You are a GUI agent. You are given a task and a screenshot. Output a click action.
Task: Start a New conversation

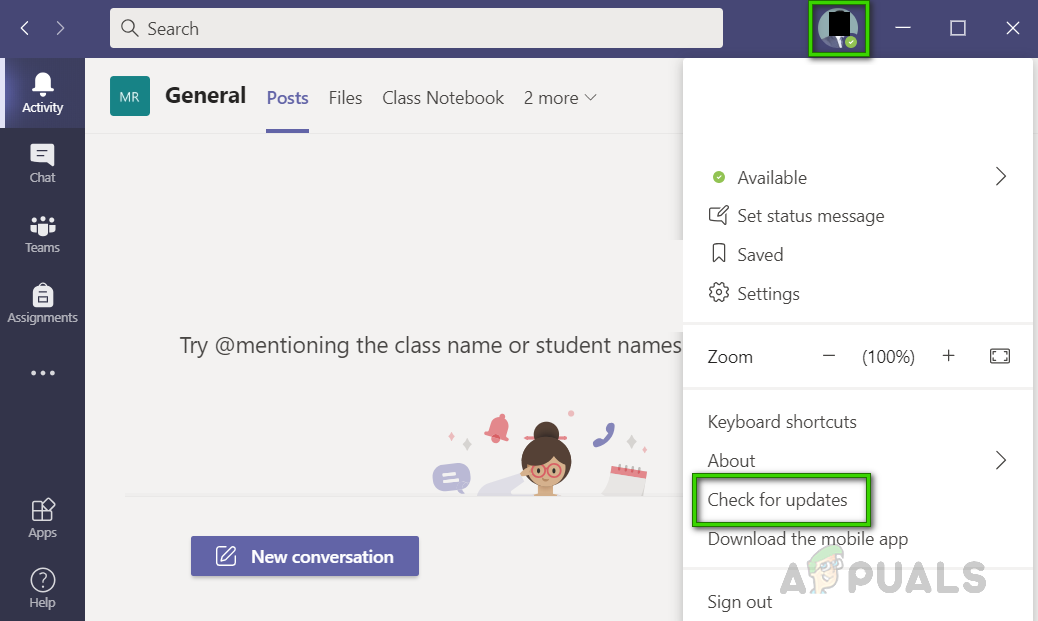click(305, 557)
